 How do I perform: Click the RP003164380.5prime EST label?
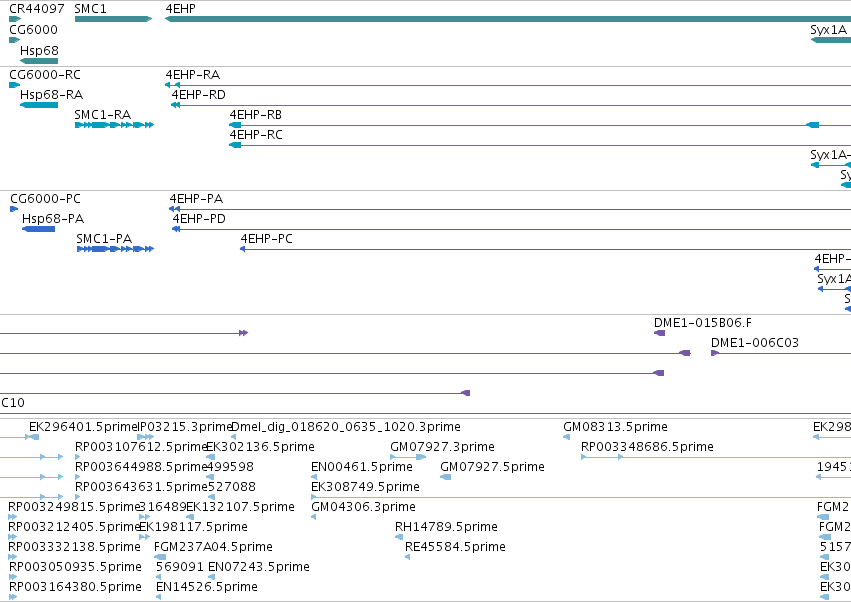(75, 587)
